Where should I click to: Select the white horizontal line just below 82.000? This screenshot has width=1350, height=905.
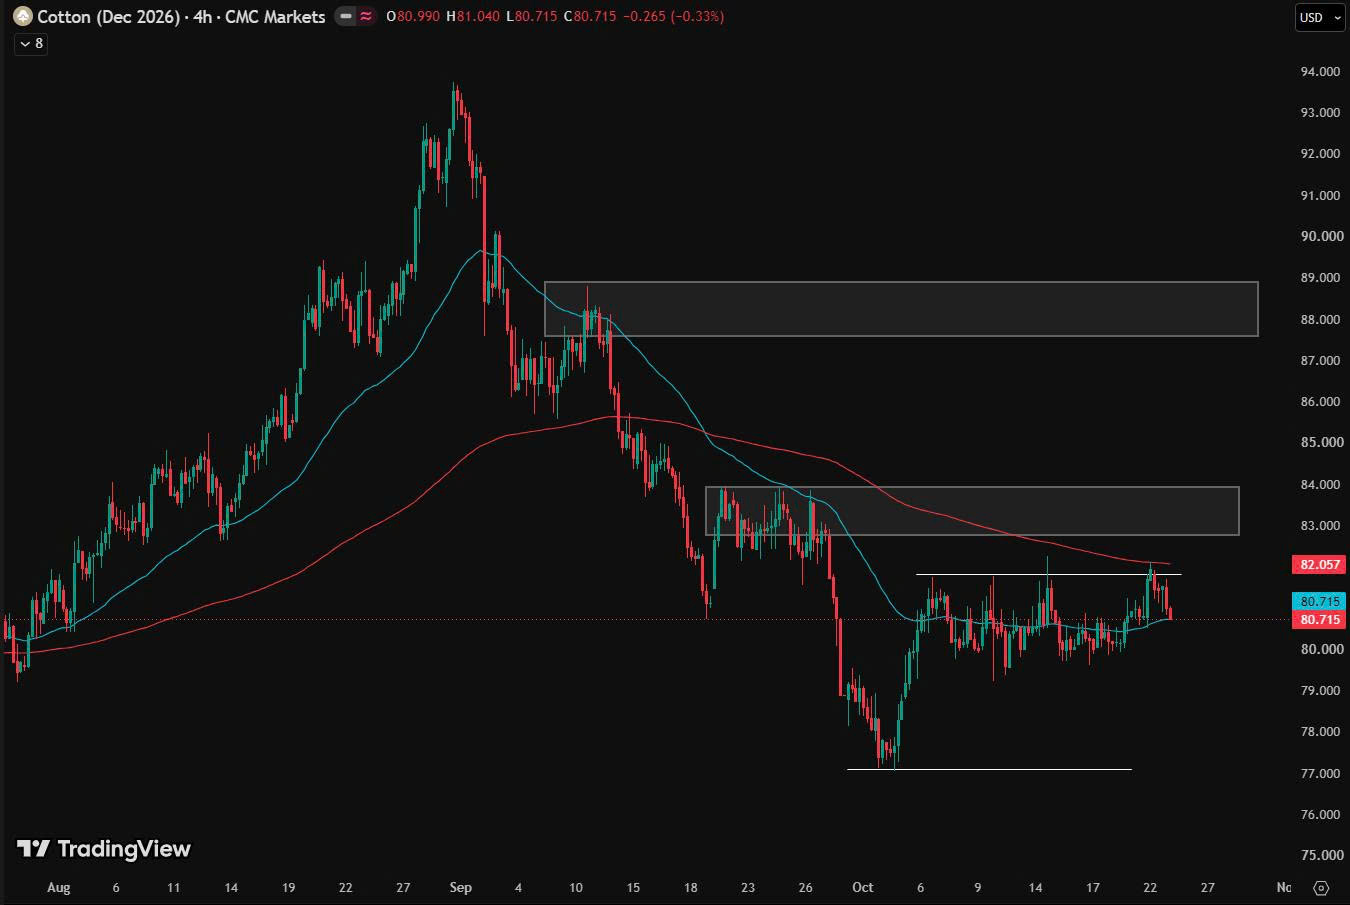pyautogui.click(x=1049, y=574)
